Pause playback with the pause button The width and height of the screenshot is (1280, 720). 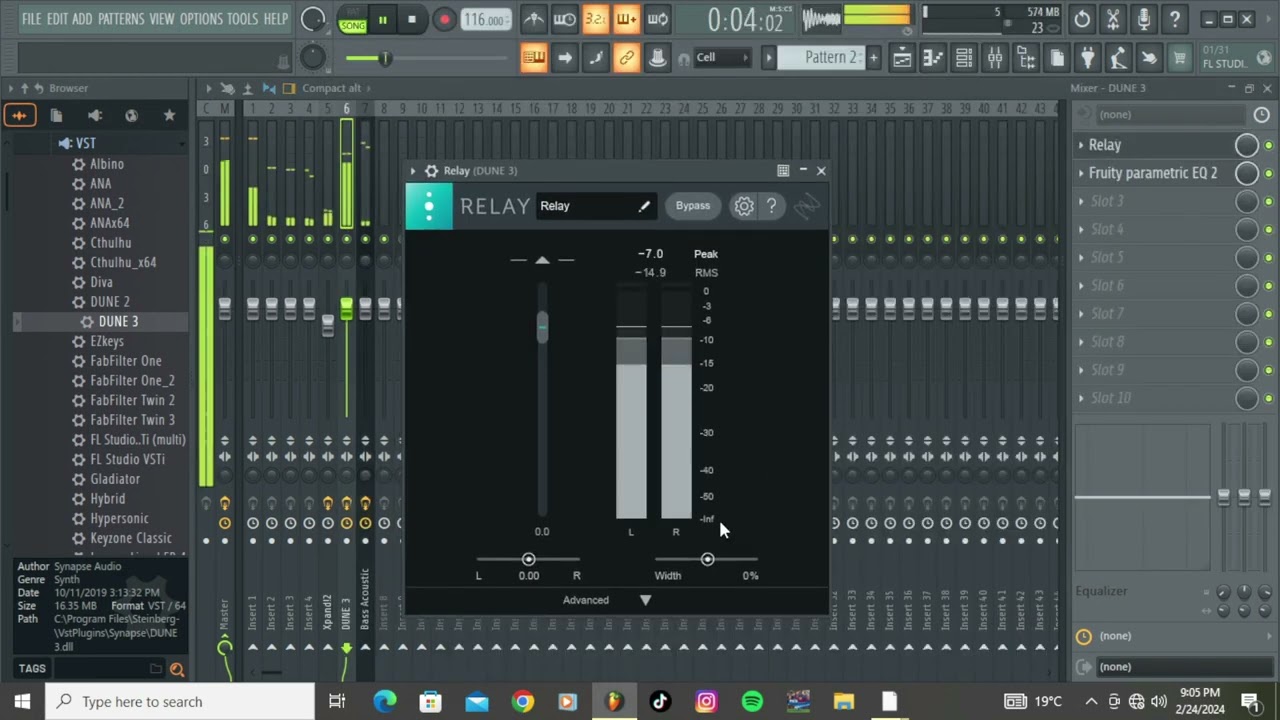(382, 19)
